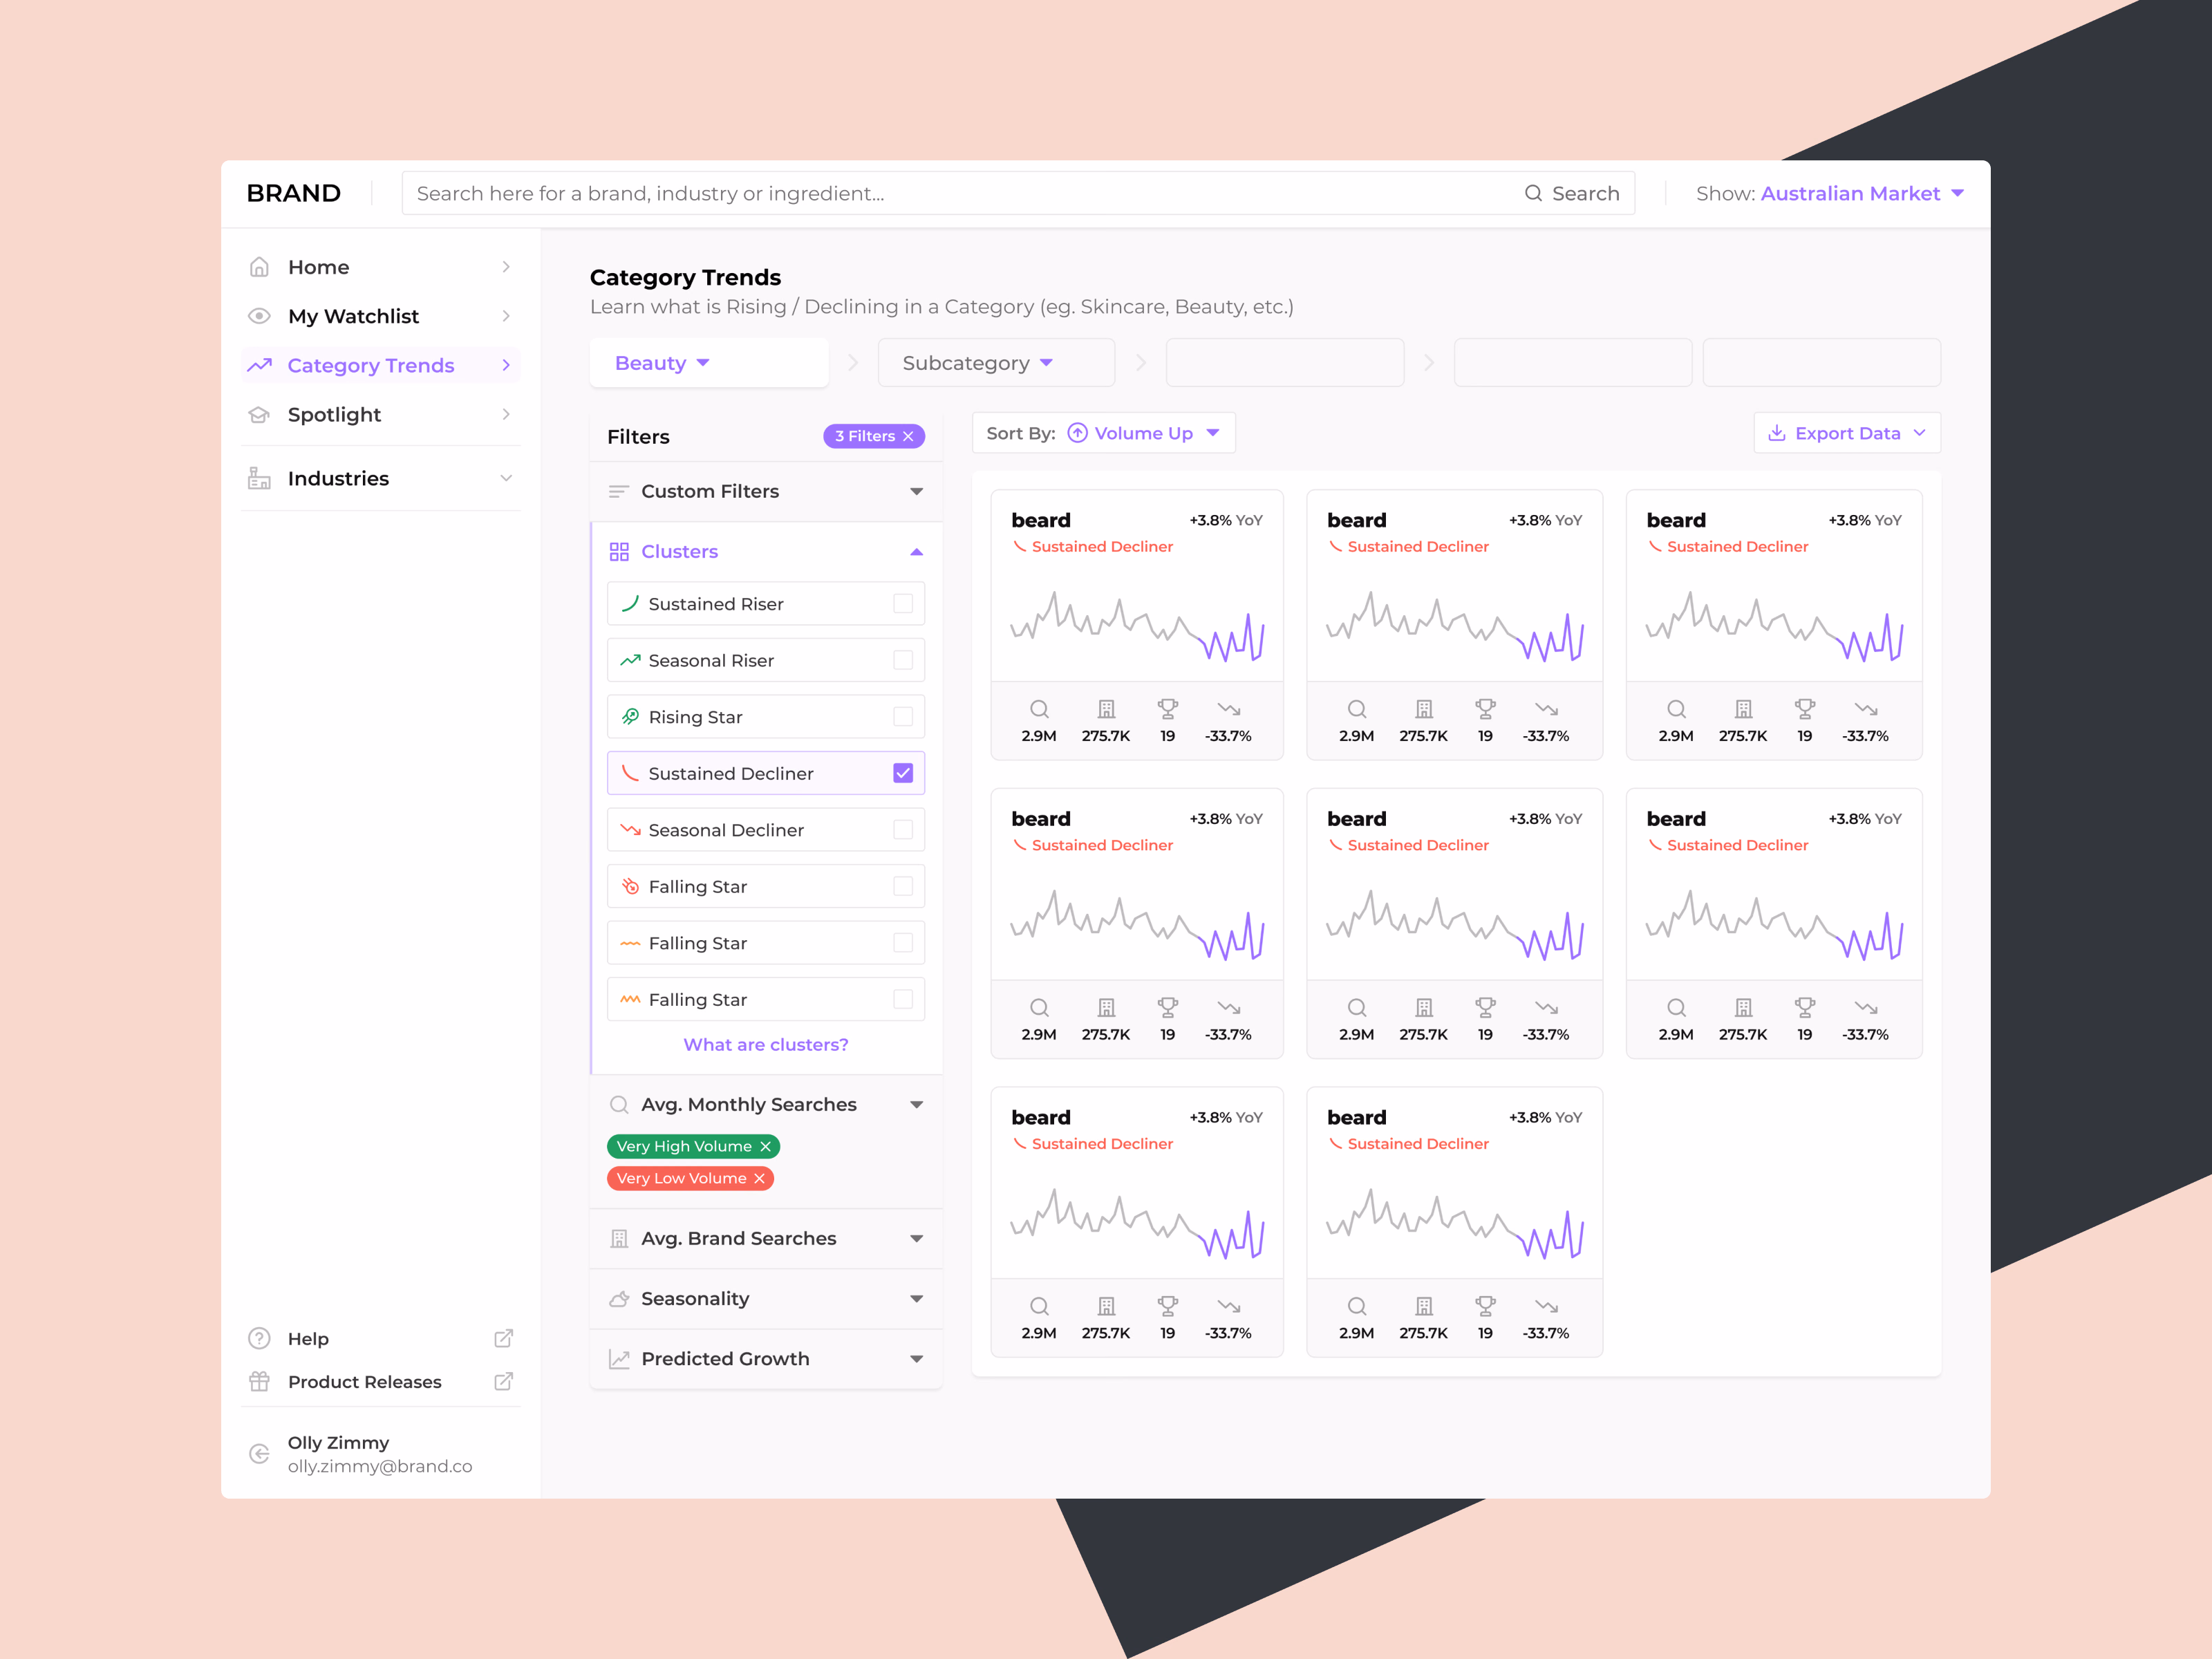The height and width of the screenshot is (1659, 2212).
Task: Enable the Seasonal Decliner checkbox
Action: 903,830
